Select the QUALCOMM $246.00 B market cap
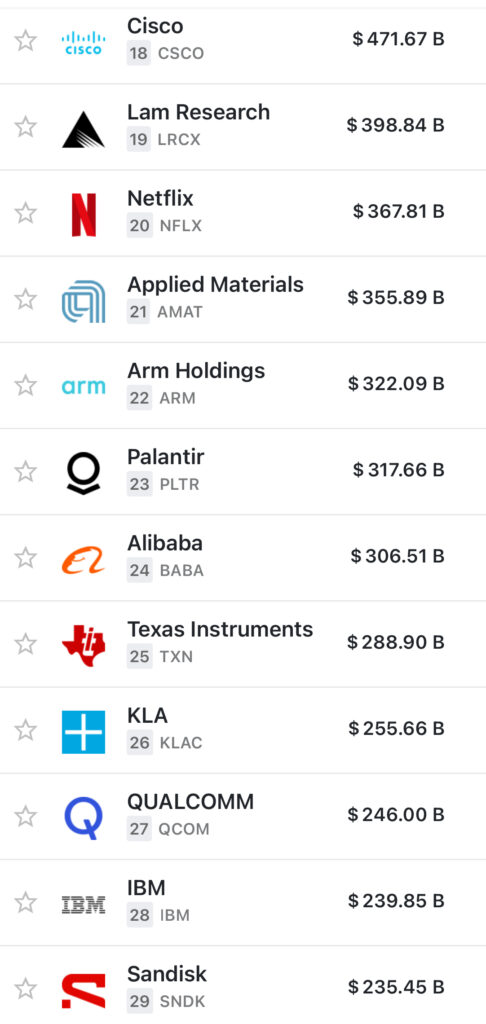Viewport: 486px width, 1024px height. pyautogui.click(x=396, y=815)
